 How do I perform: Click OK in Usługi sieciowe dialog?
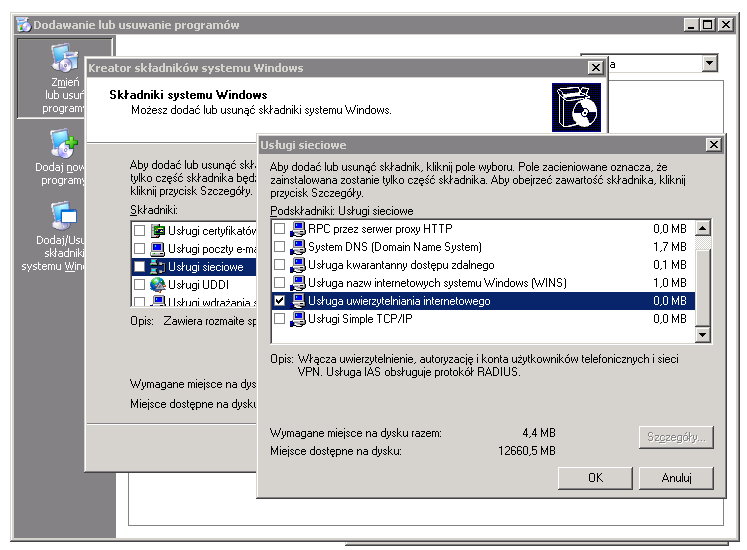point(595,478)
